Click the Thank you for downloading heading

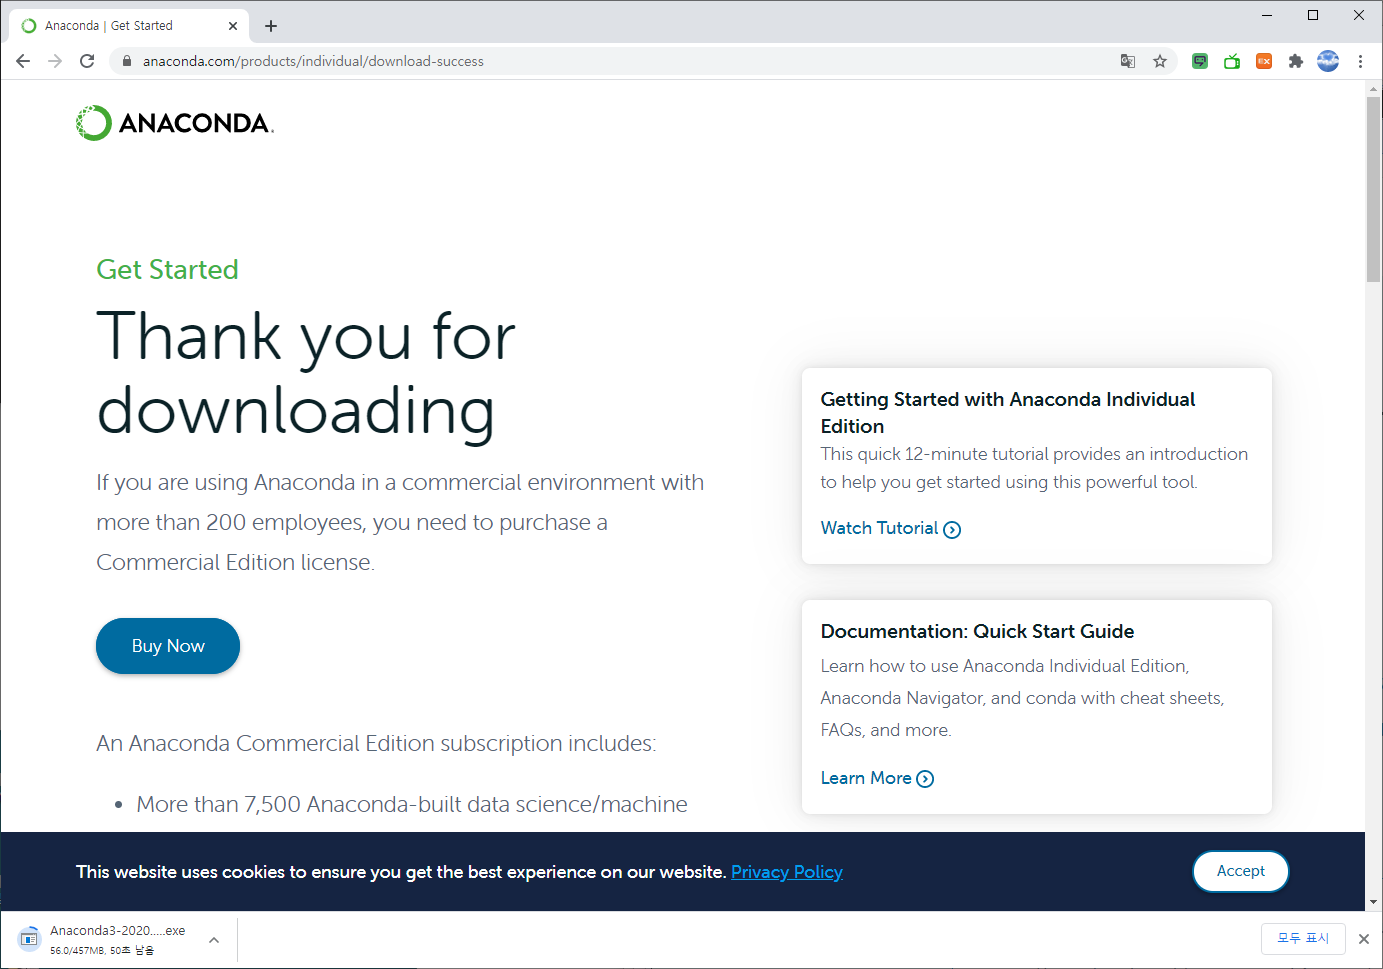[306, 373]
